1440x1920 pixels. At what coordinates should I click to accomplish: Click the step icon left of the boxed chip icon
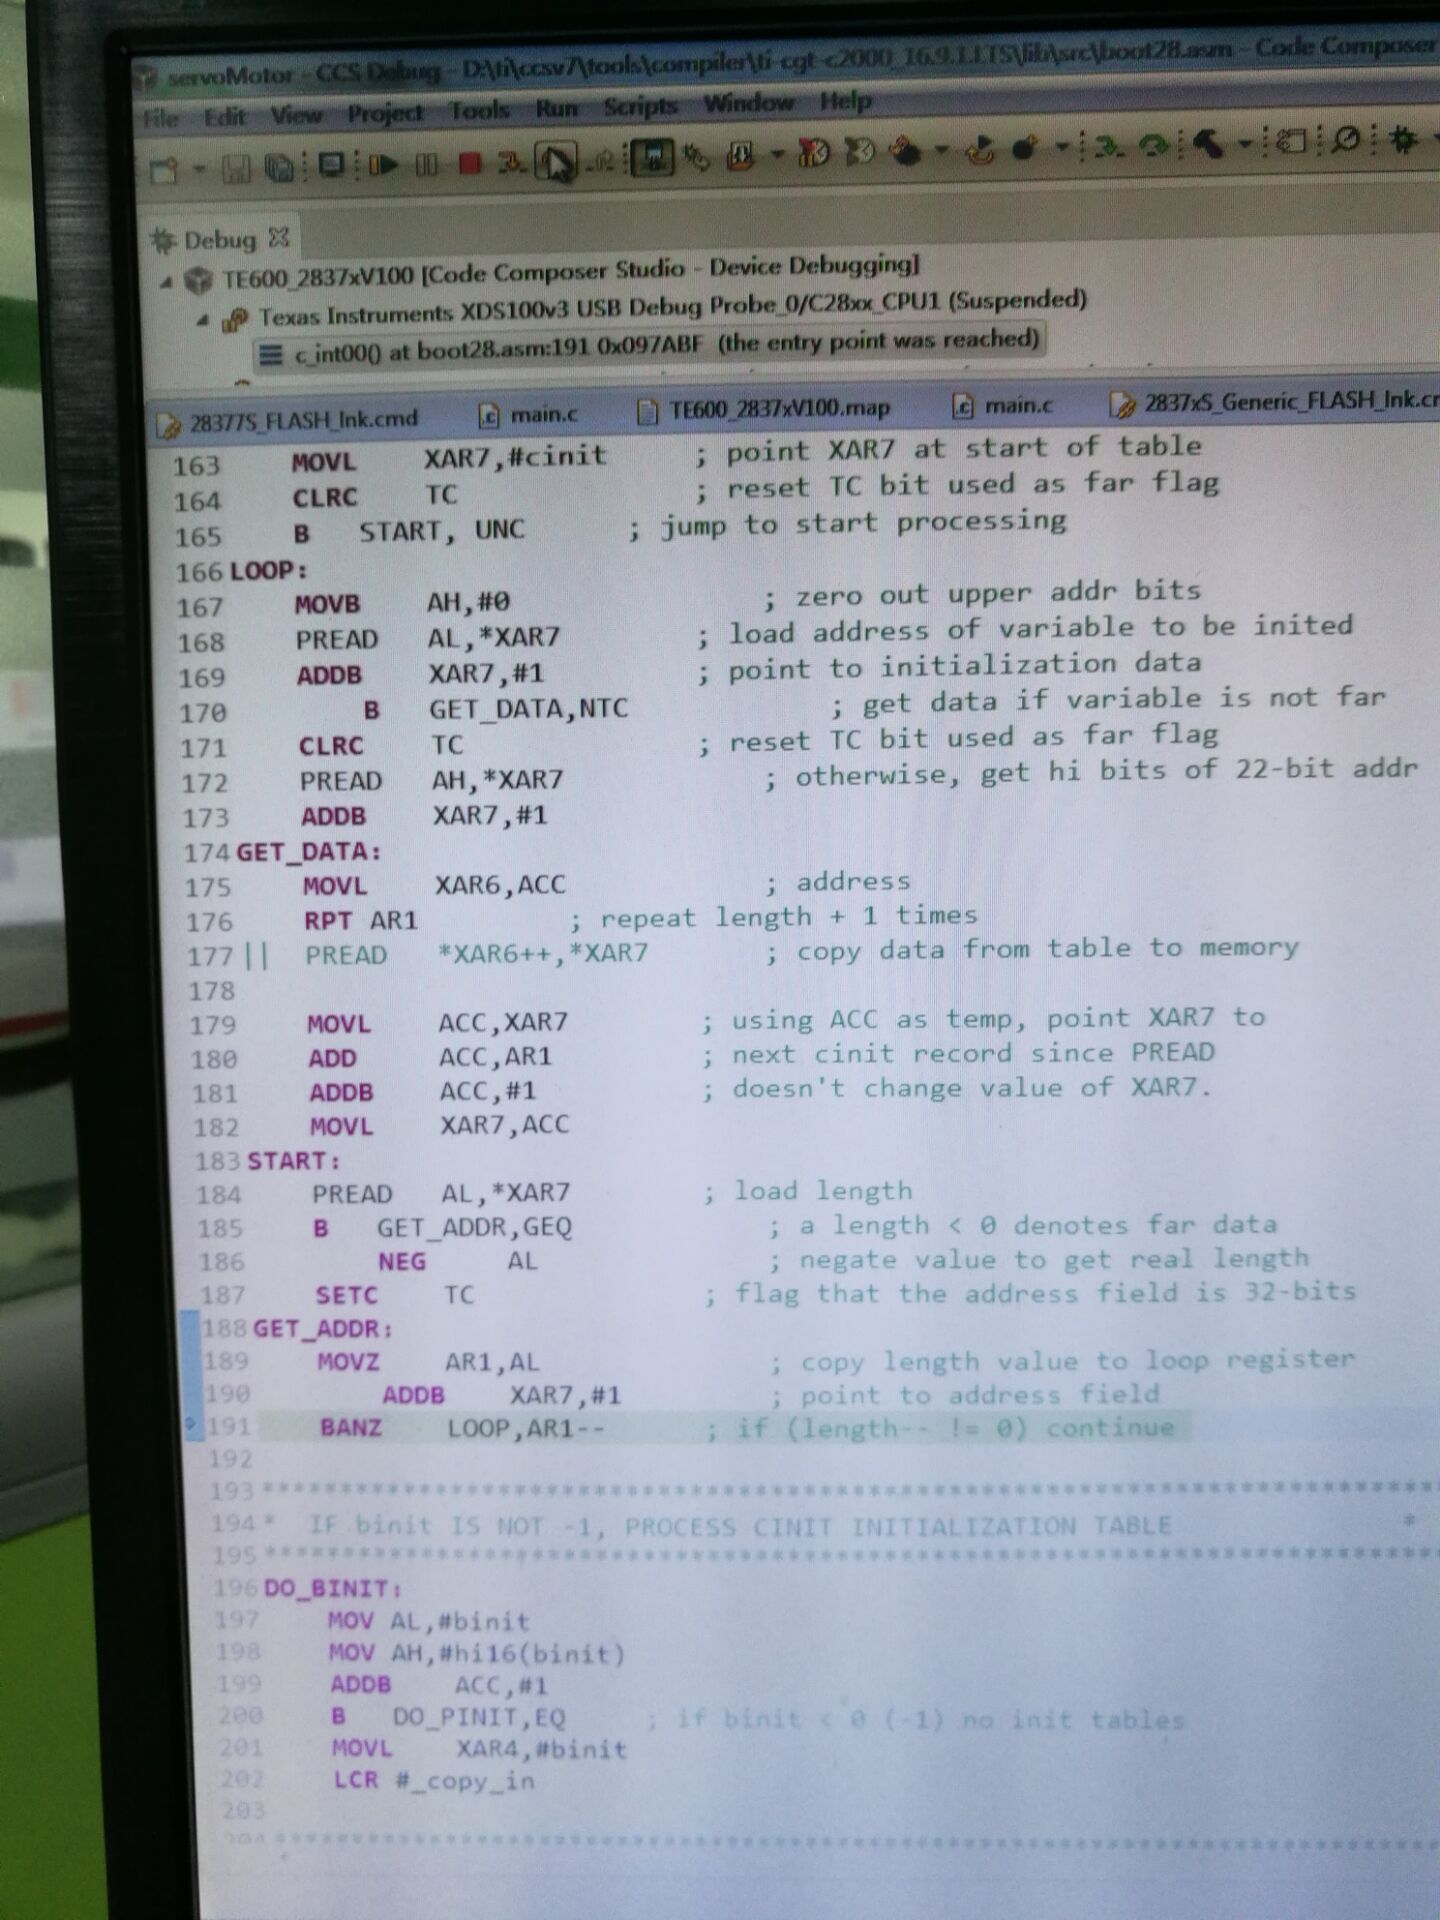coord(602,159)
